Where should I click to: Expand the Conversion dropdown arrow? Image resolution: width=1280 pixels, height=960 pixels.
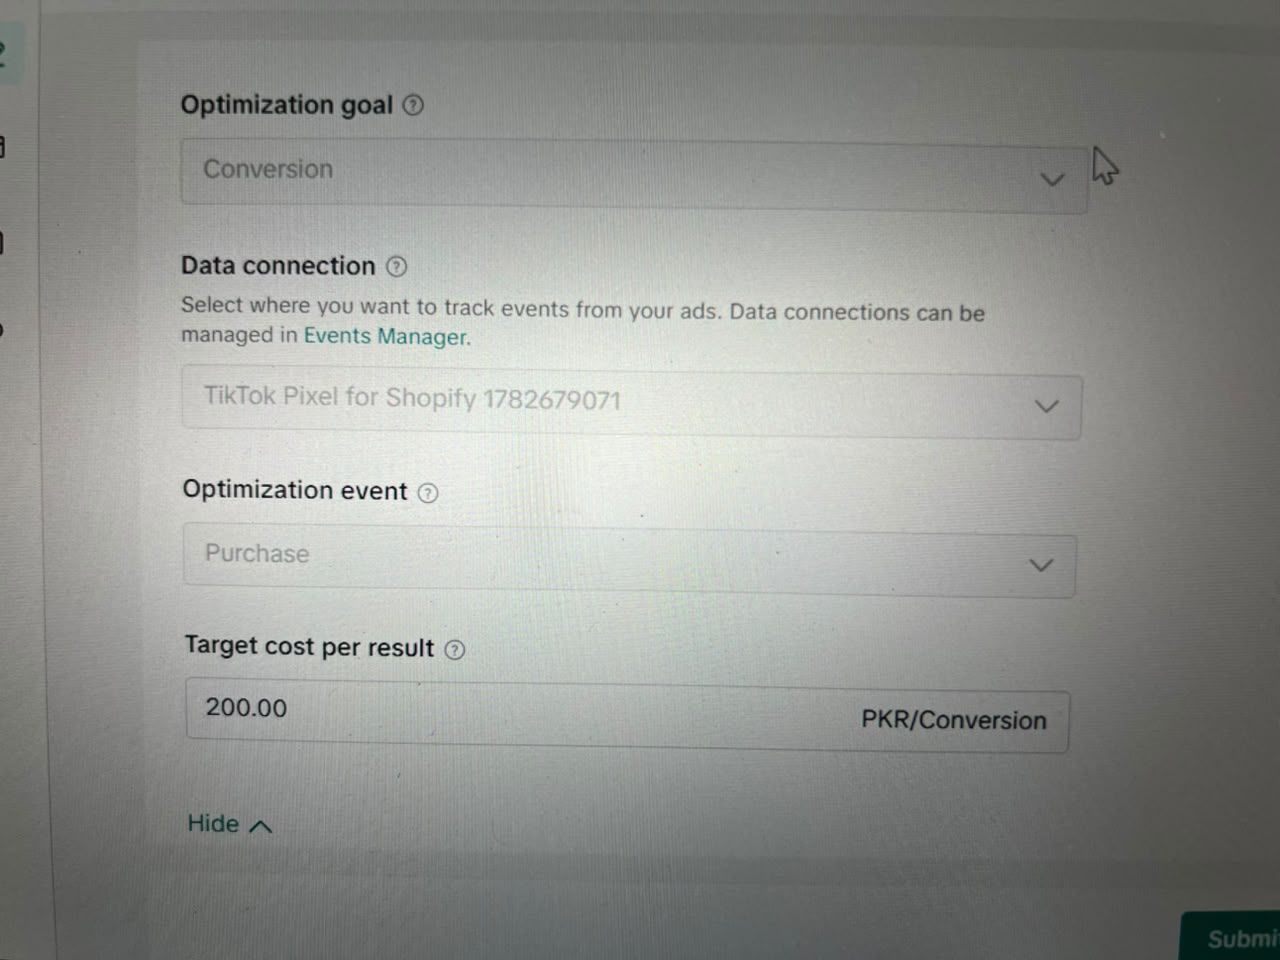(1052, 180)
